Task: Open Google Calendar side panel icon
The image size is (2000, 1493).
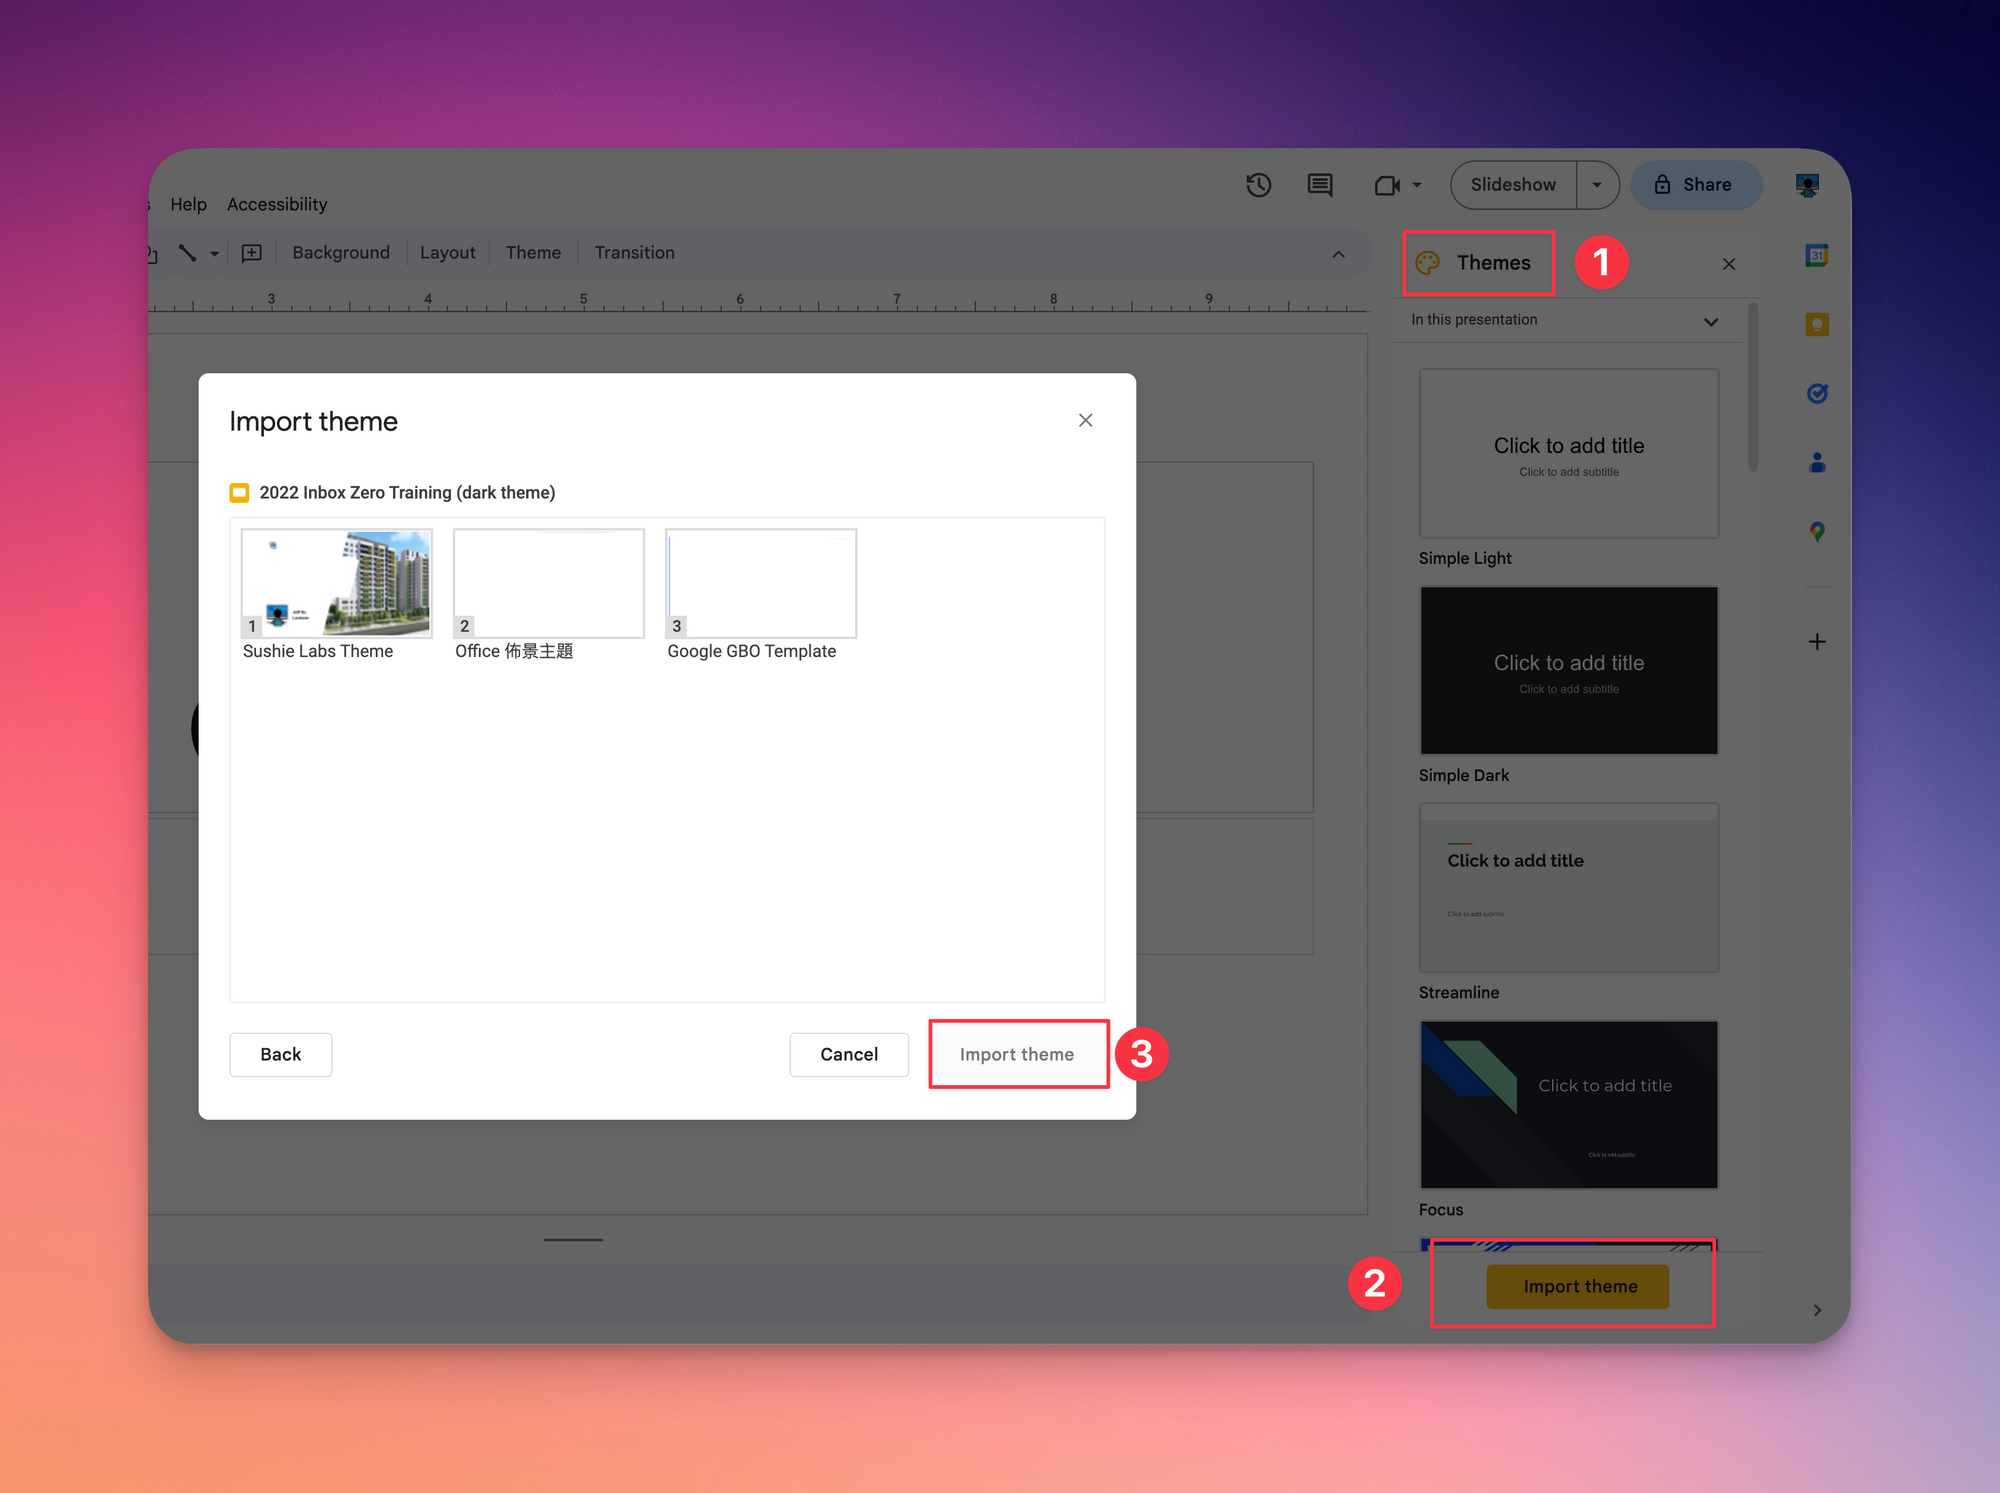Action: (1817, 256)
